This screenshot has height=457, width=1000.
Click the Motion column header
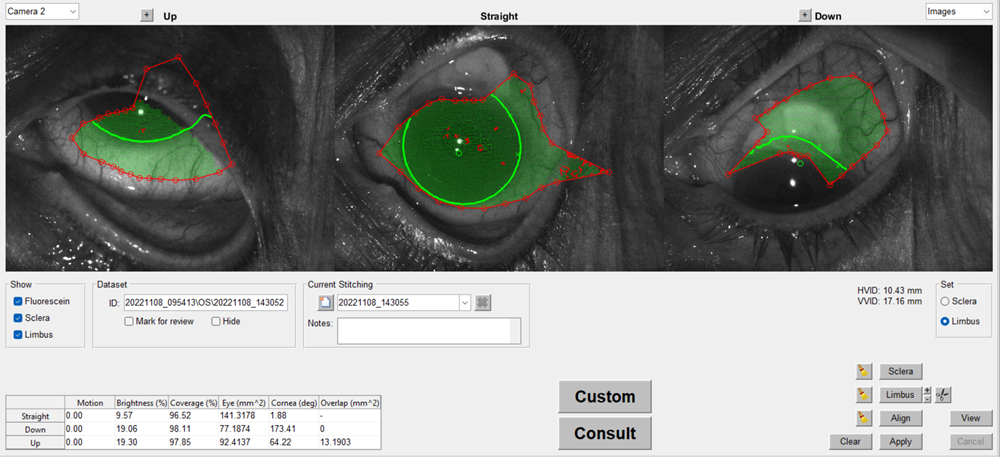click(x=89, y=403)
